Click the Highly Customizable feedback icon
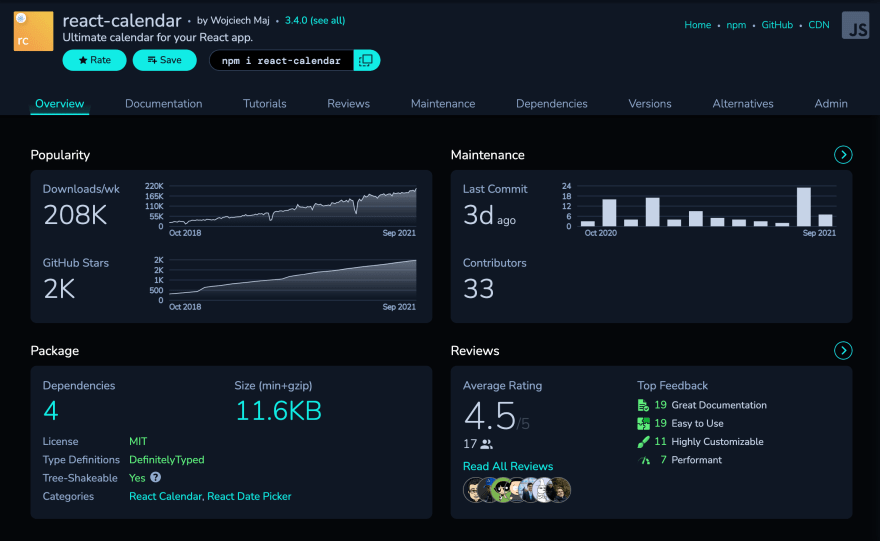Image resolution: width=880 pixels, height=541 pixels. (643, 442)
